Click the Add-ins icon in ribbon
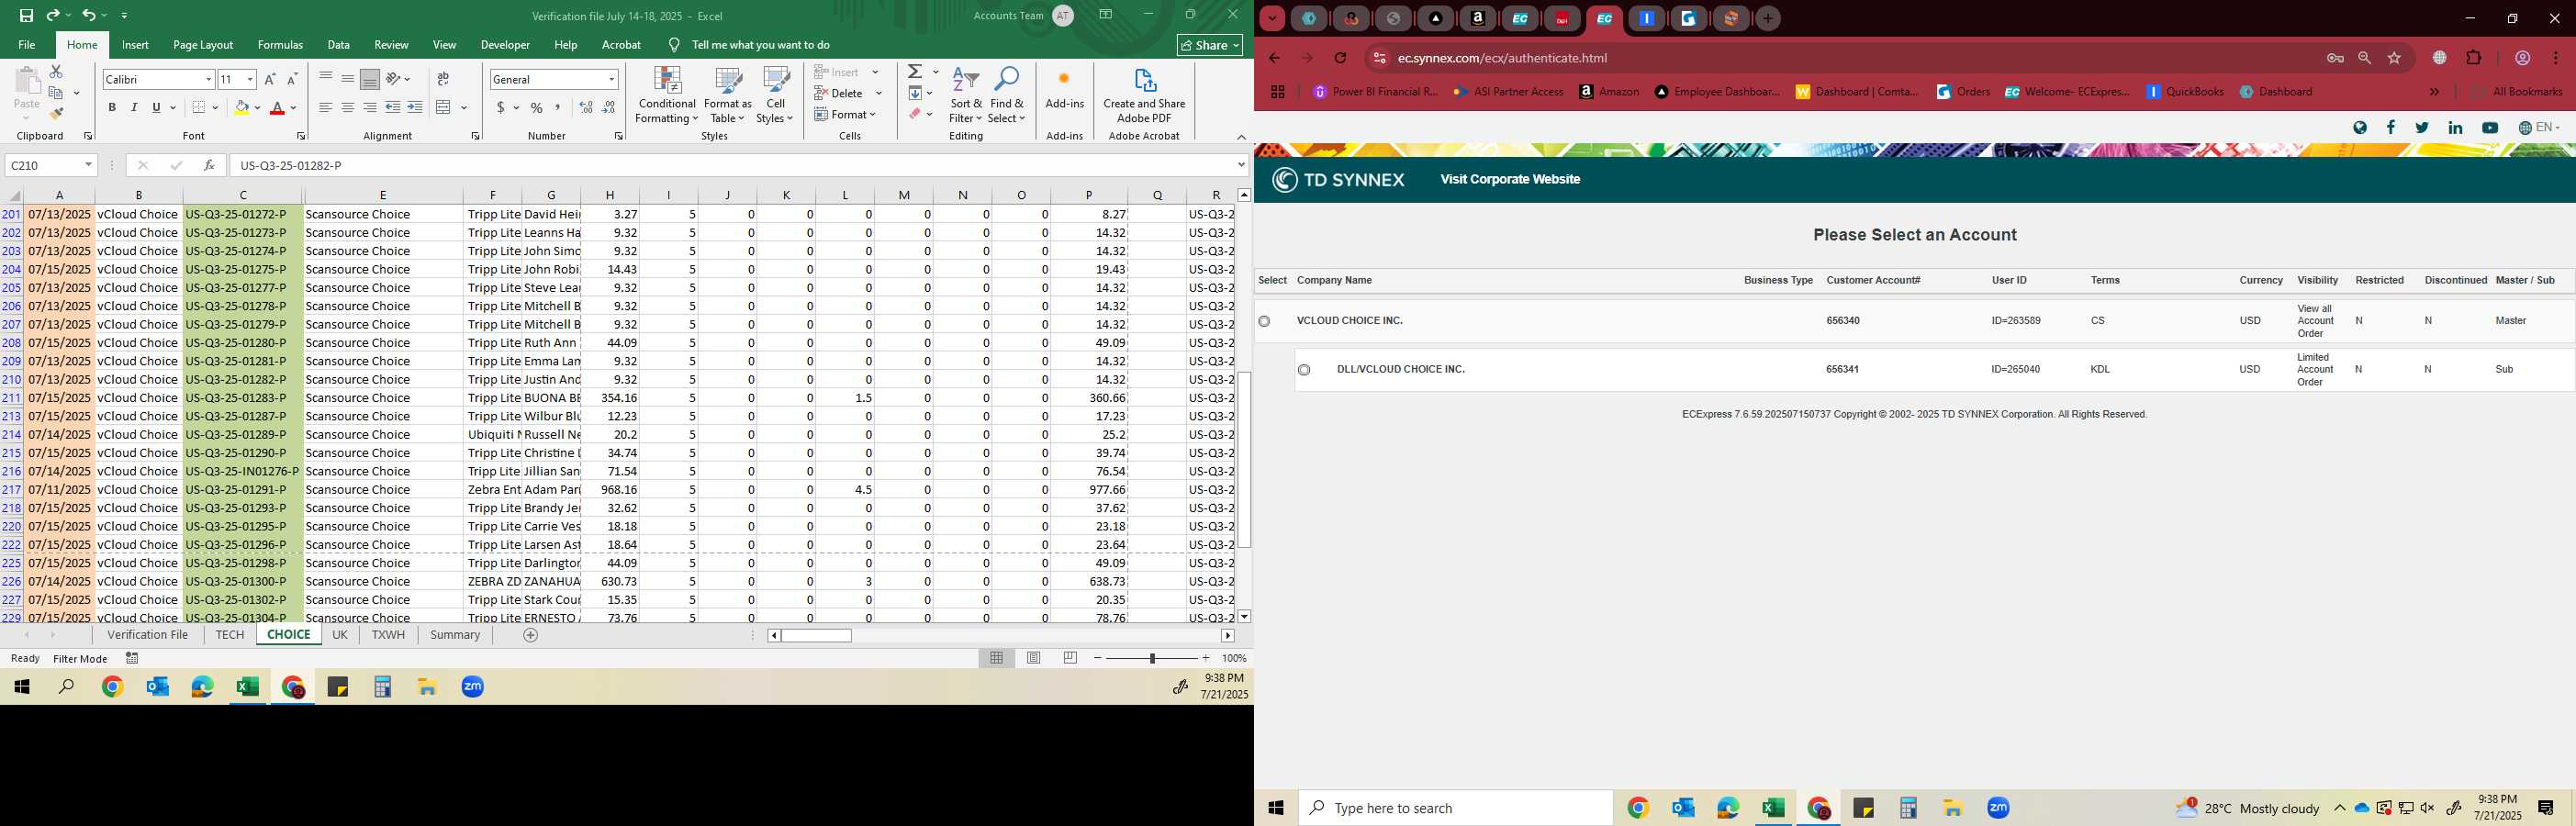This screenshot has height=826, width=2576. pos(1064,87)
